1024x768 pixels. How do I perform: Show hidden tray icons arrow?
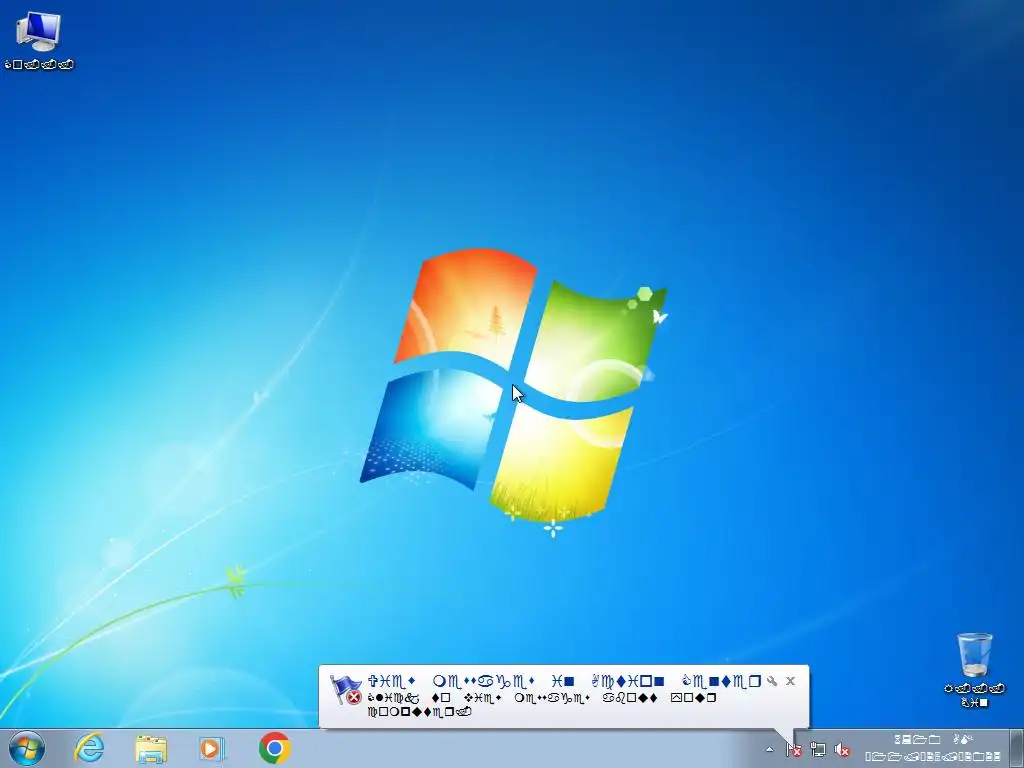click(x=769, y=750)
